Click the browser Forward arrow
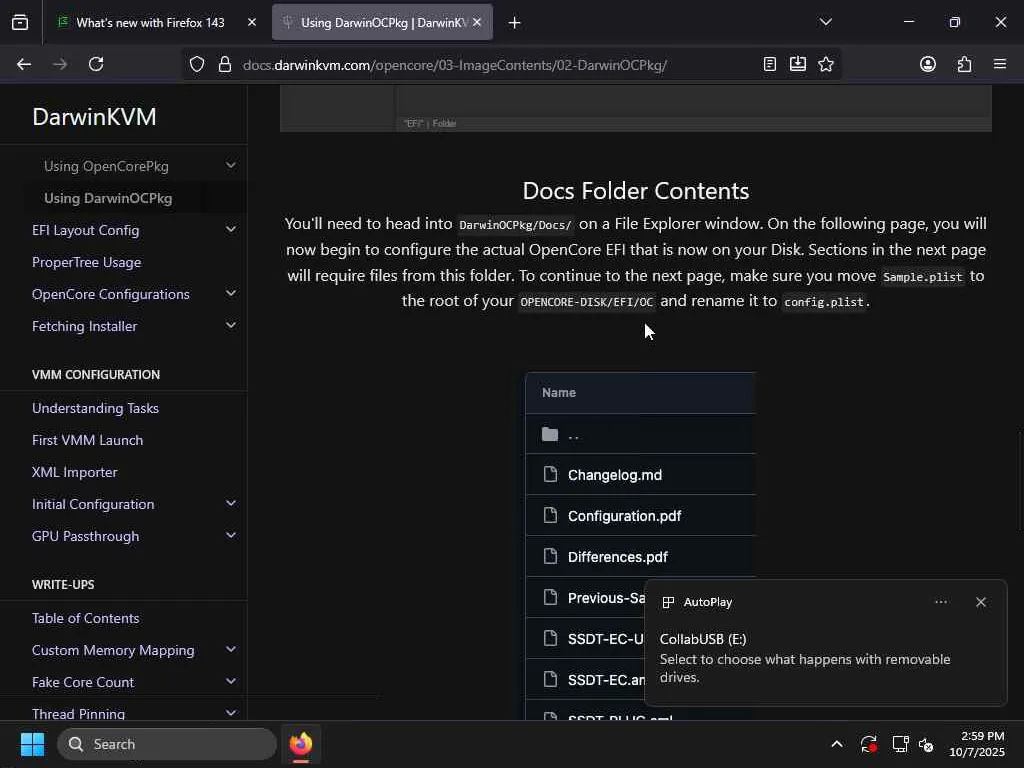This screenshot has height=768, width=1024. click(x=60, y=64)
